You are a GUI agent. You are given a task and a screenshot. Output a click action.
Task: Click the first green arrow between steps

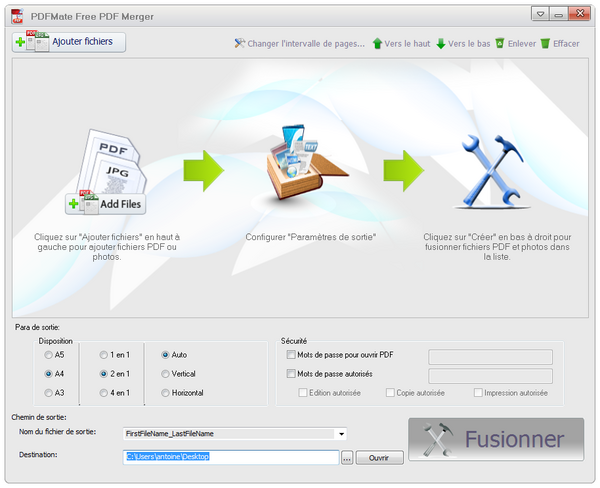[x=204, y=171]
